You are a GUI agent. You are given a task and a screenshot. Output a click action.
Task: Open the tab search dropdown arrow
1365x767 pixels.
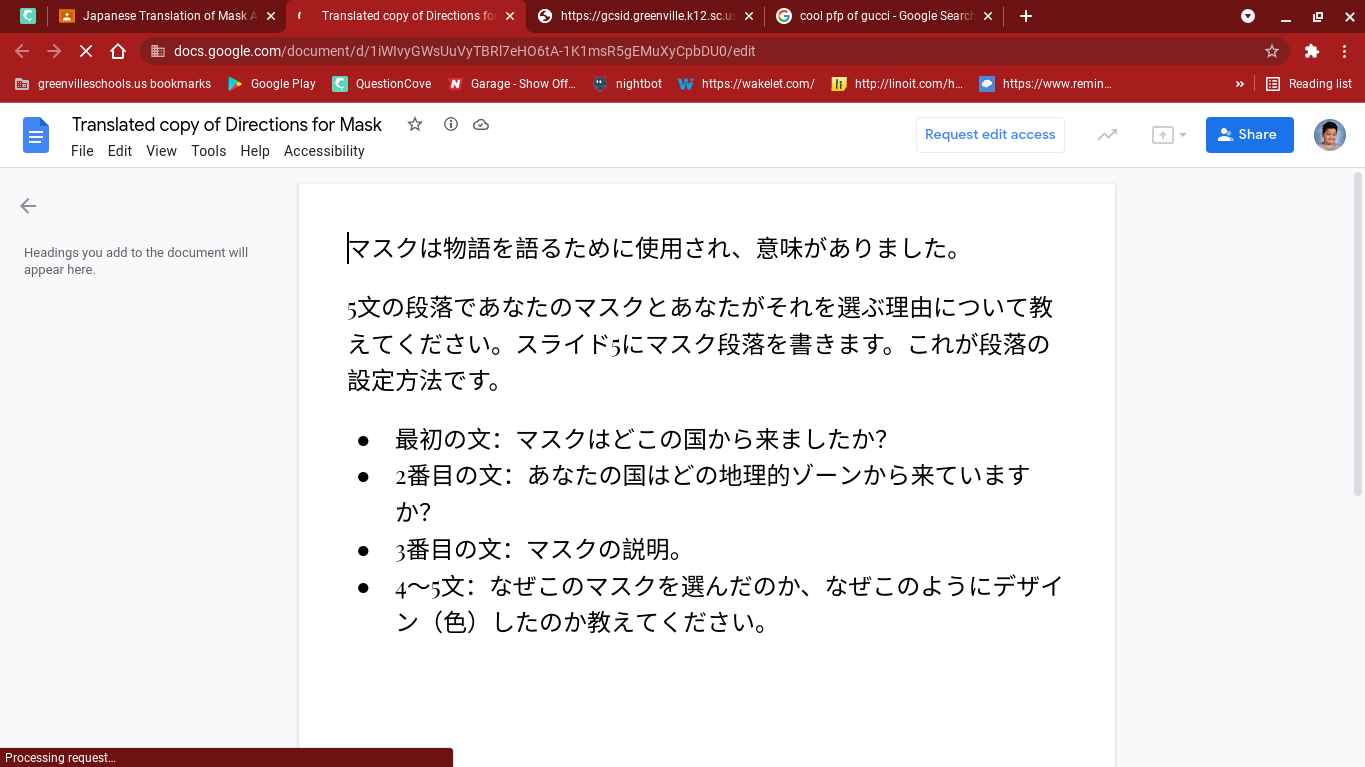[x=1248, y=16]
